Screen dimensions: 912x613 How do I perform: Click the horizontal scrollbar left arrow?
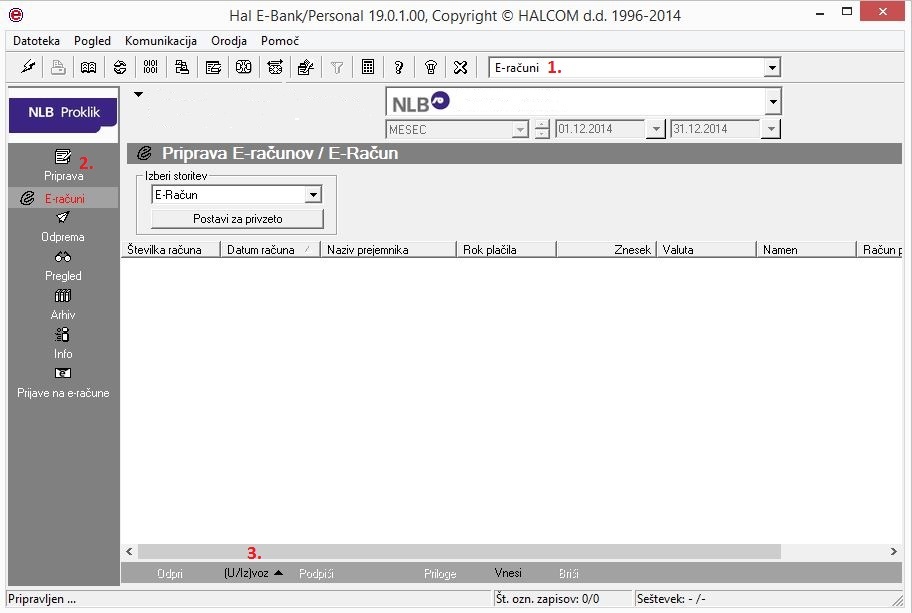[x=129, y=551]
